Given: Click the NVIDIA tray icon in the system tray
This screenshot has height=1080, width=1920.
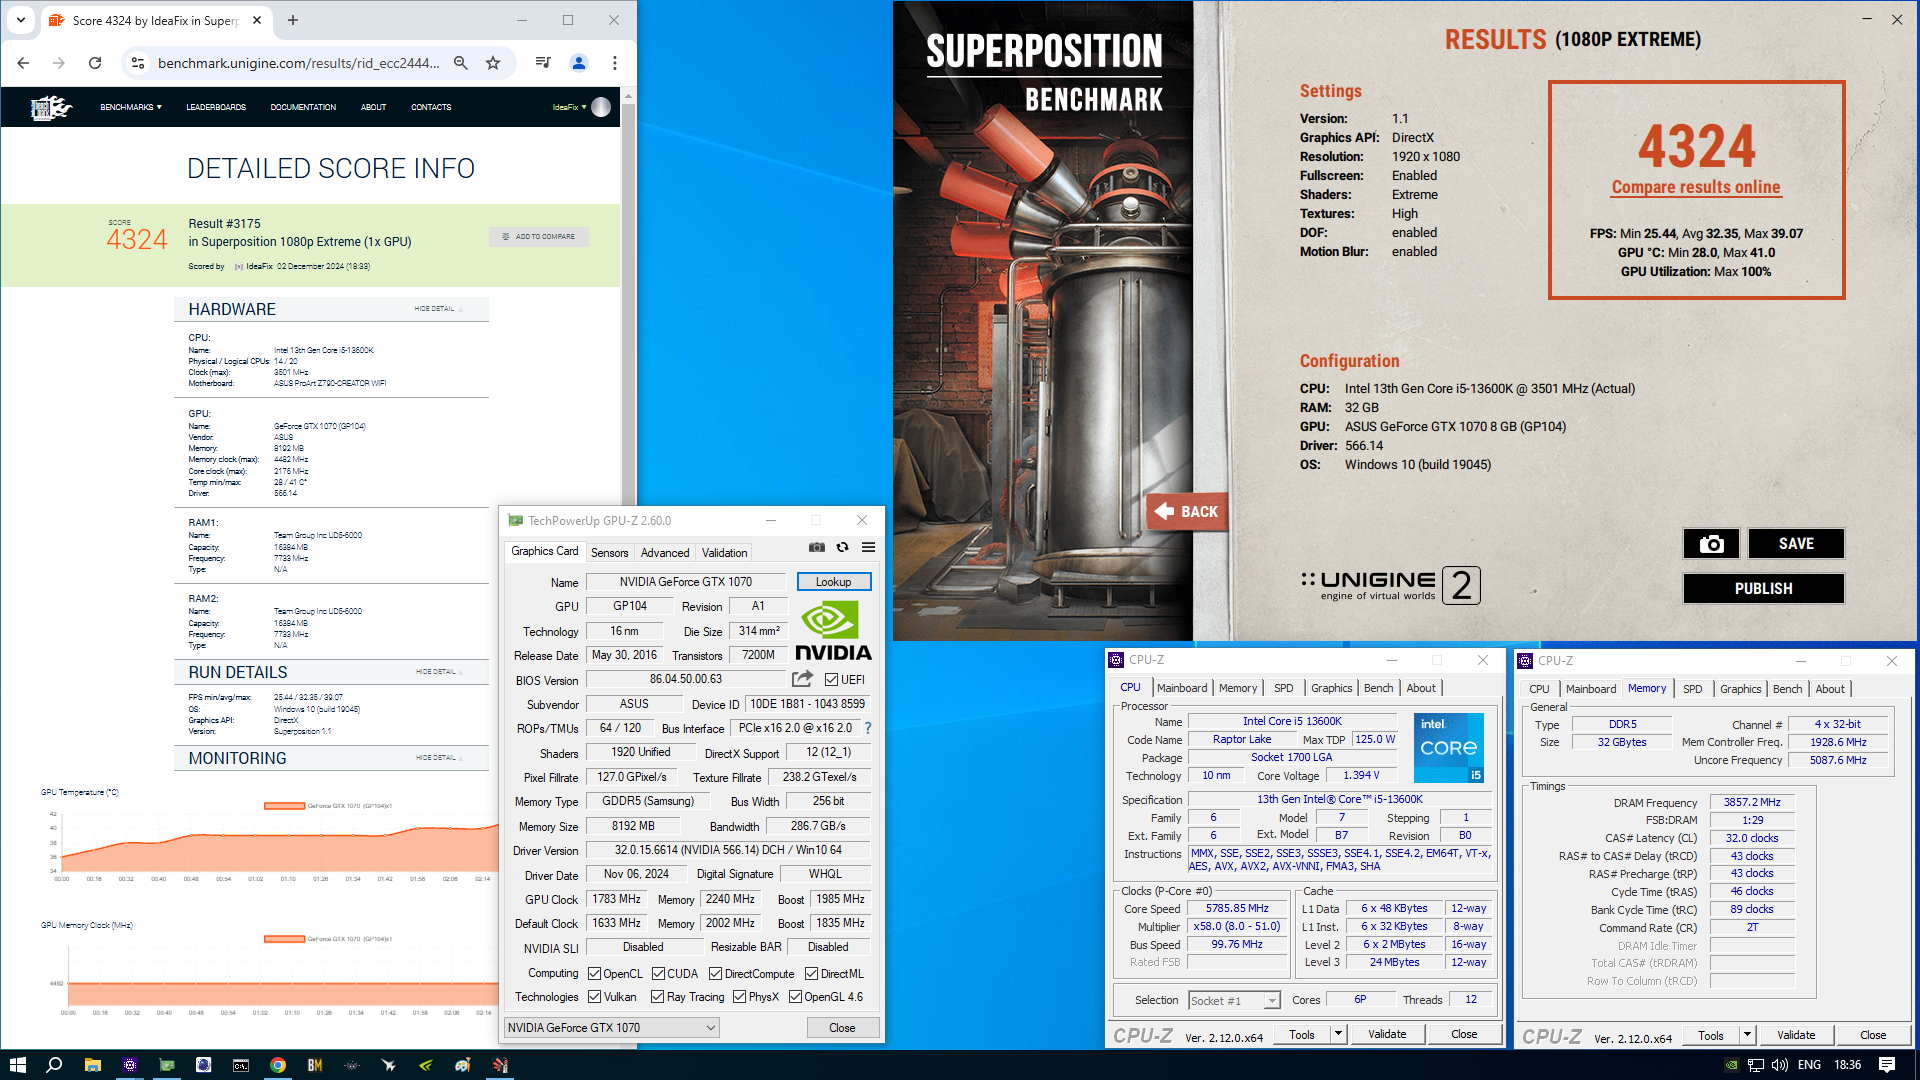Looking at the screenshot, I should (x=1731, y=1065).
